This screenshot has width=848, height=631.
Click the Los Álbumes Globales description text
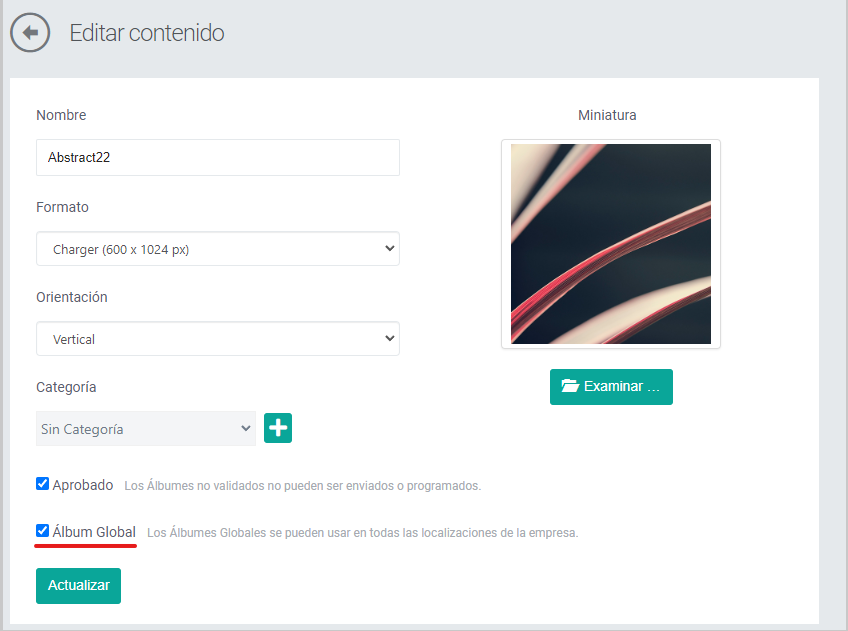click(362, 533)
